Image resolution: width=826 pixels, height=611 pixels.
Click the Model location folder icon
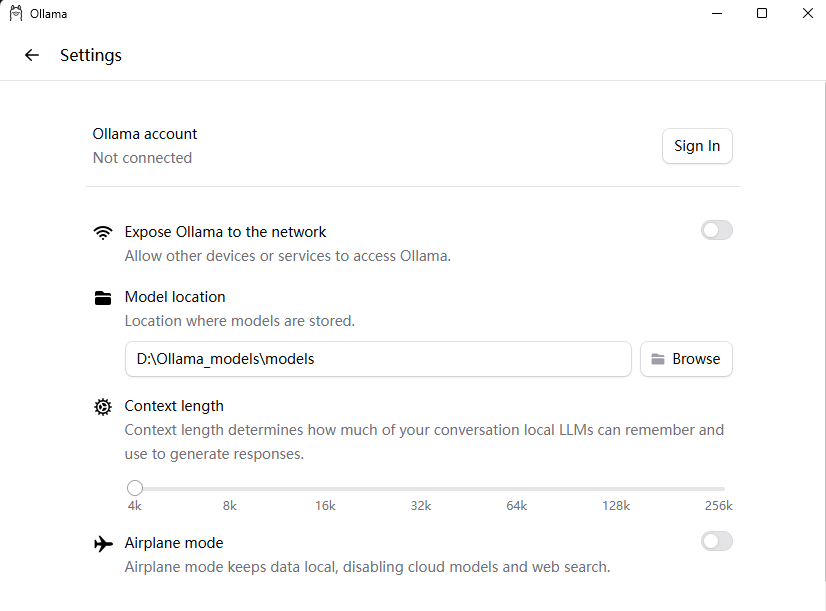[103, 298]
